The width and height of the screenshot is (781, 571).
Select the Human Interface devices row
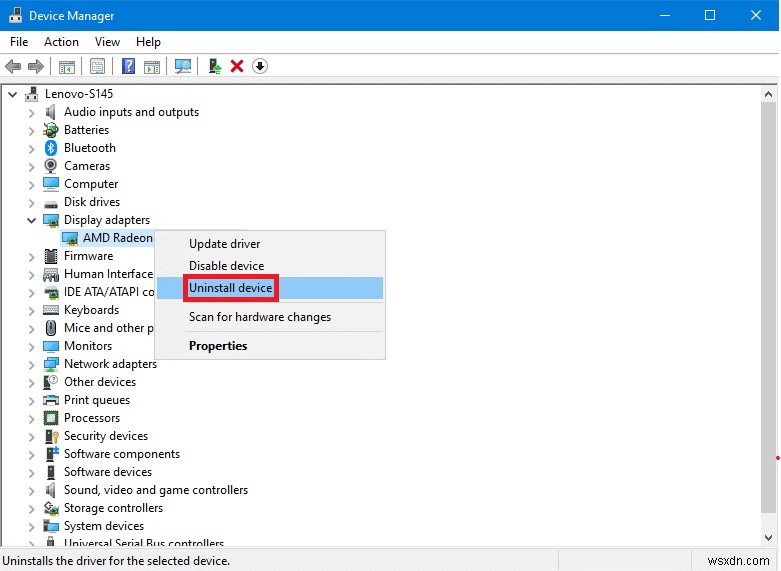pos(109,274)
